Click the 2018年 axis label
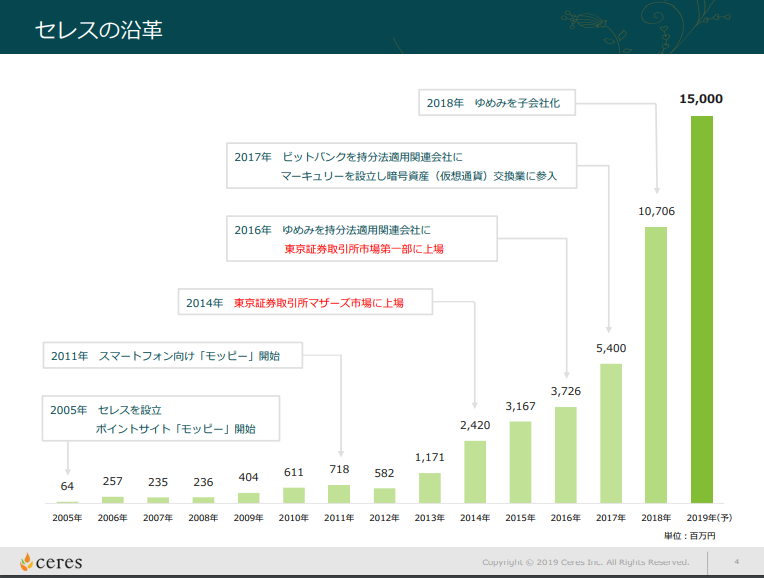The width and height of the screenshot is (764, 578). [x=656, y=518]
